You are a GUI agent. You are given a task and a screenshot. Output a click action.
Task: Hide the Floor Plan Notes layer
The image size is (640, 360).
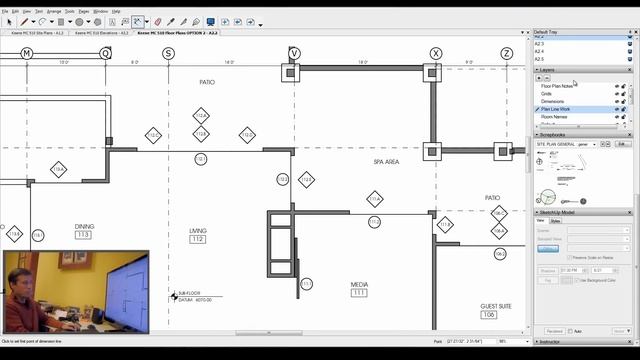click(617, 86)
